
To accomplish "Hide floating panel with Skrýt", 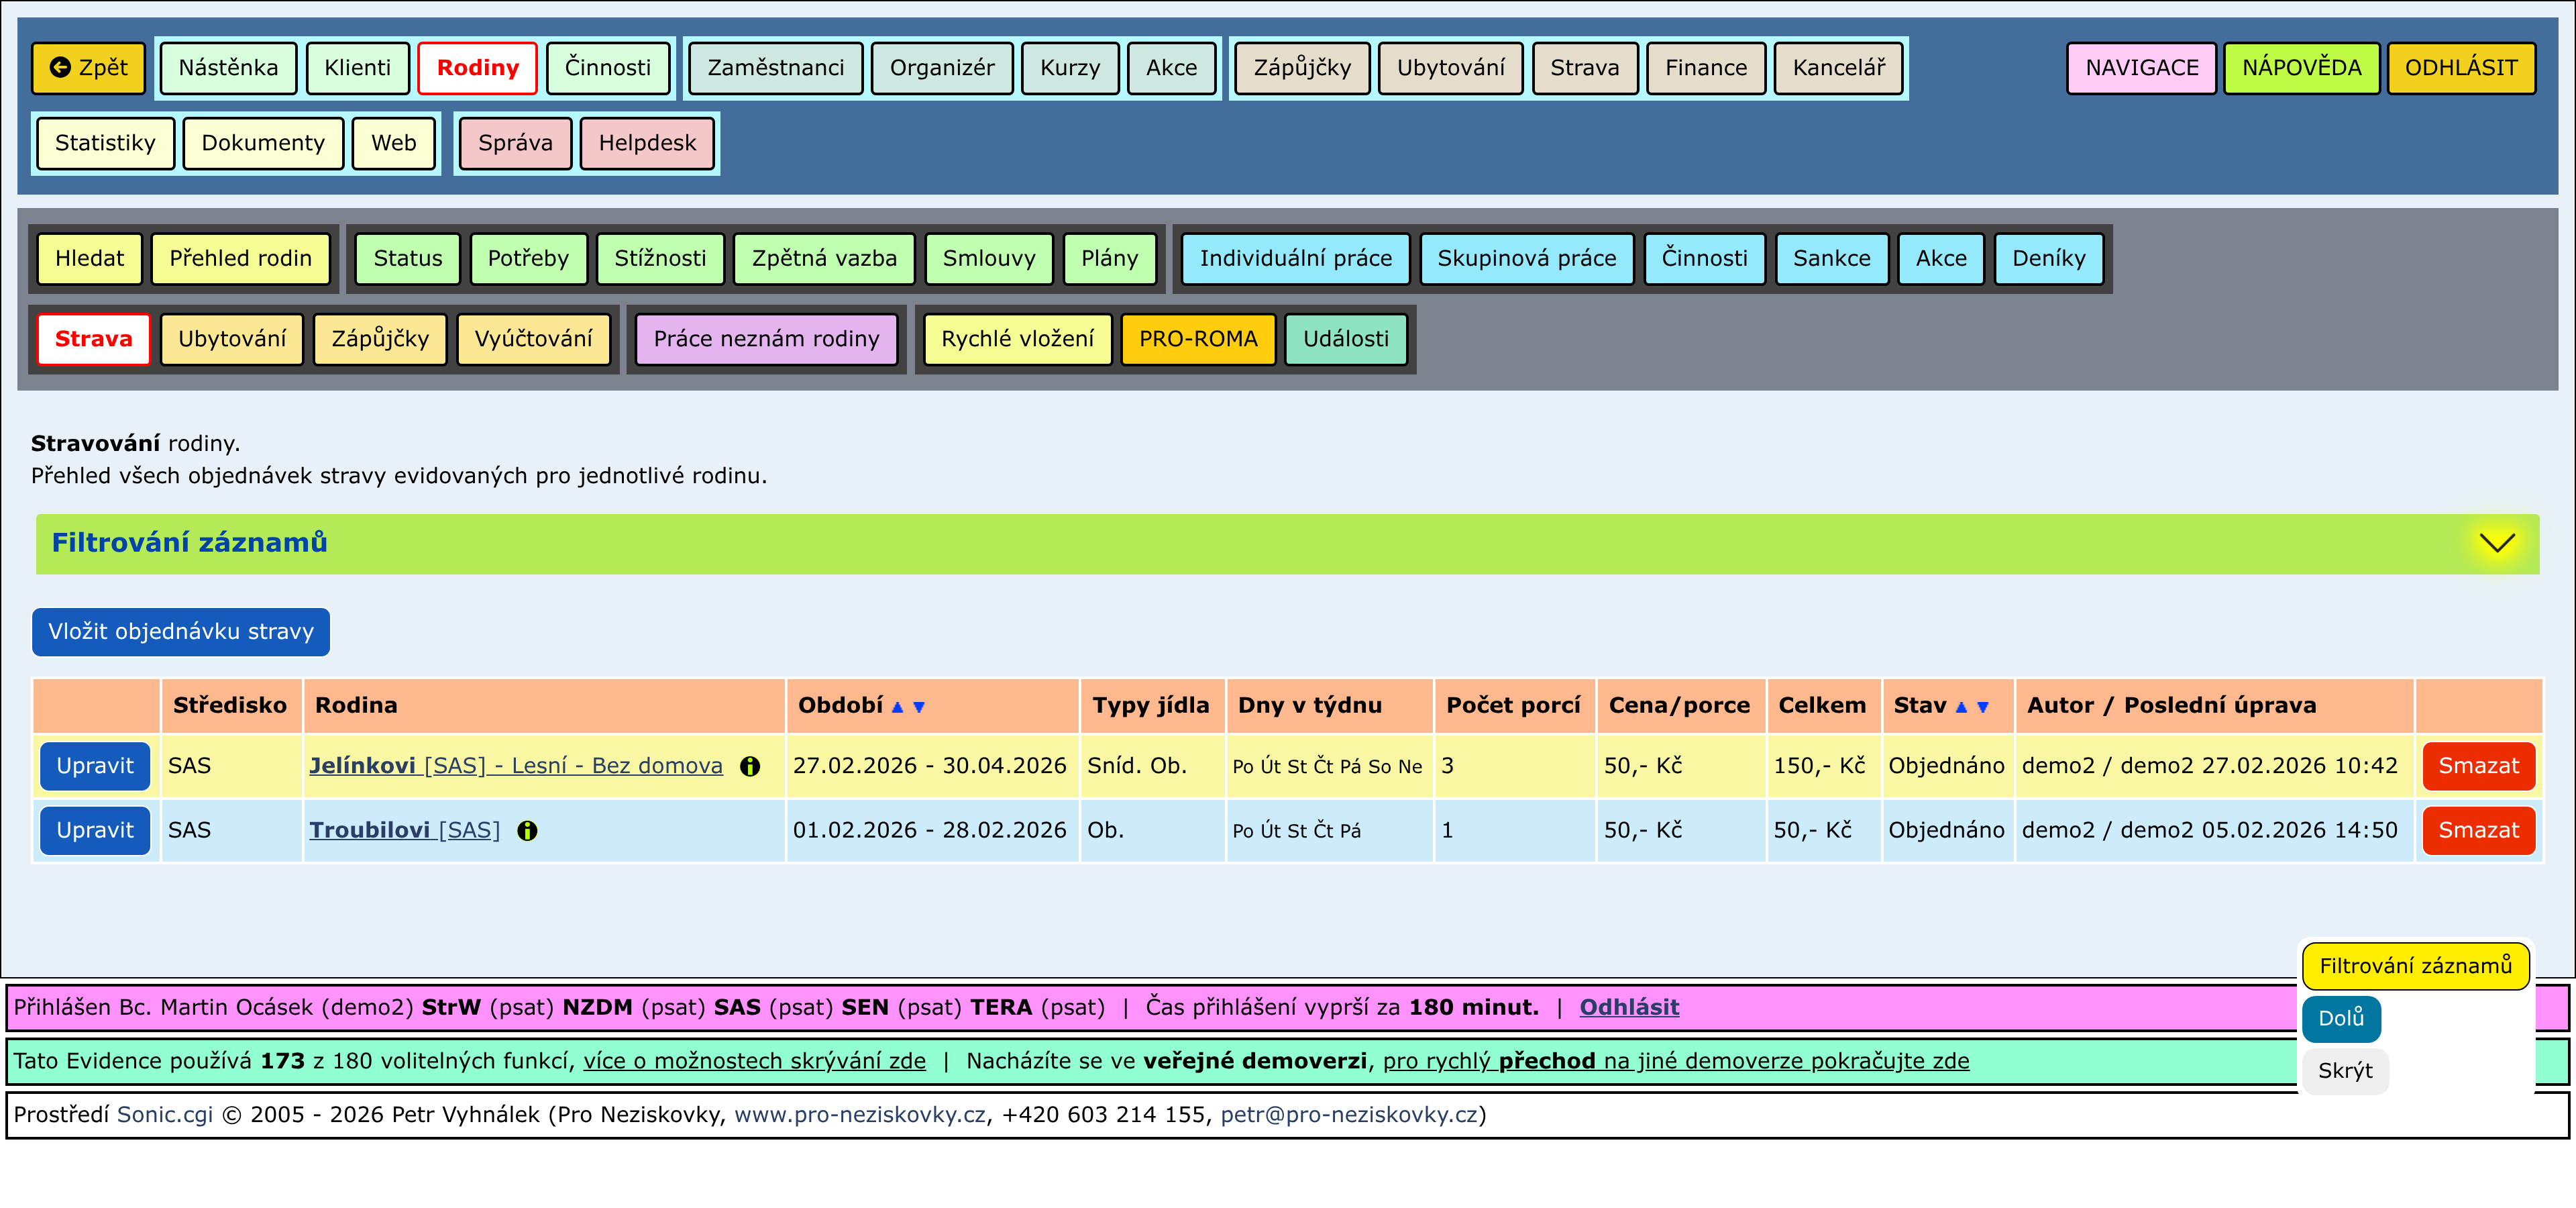I will coord(2344,1071).
